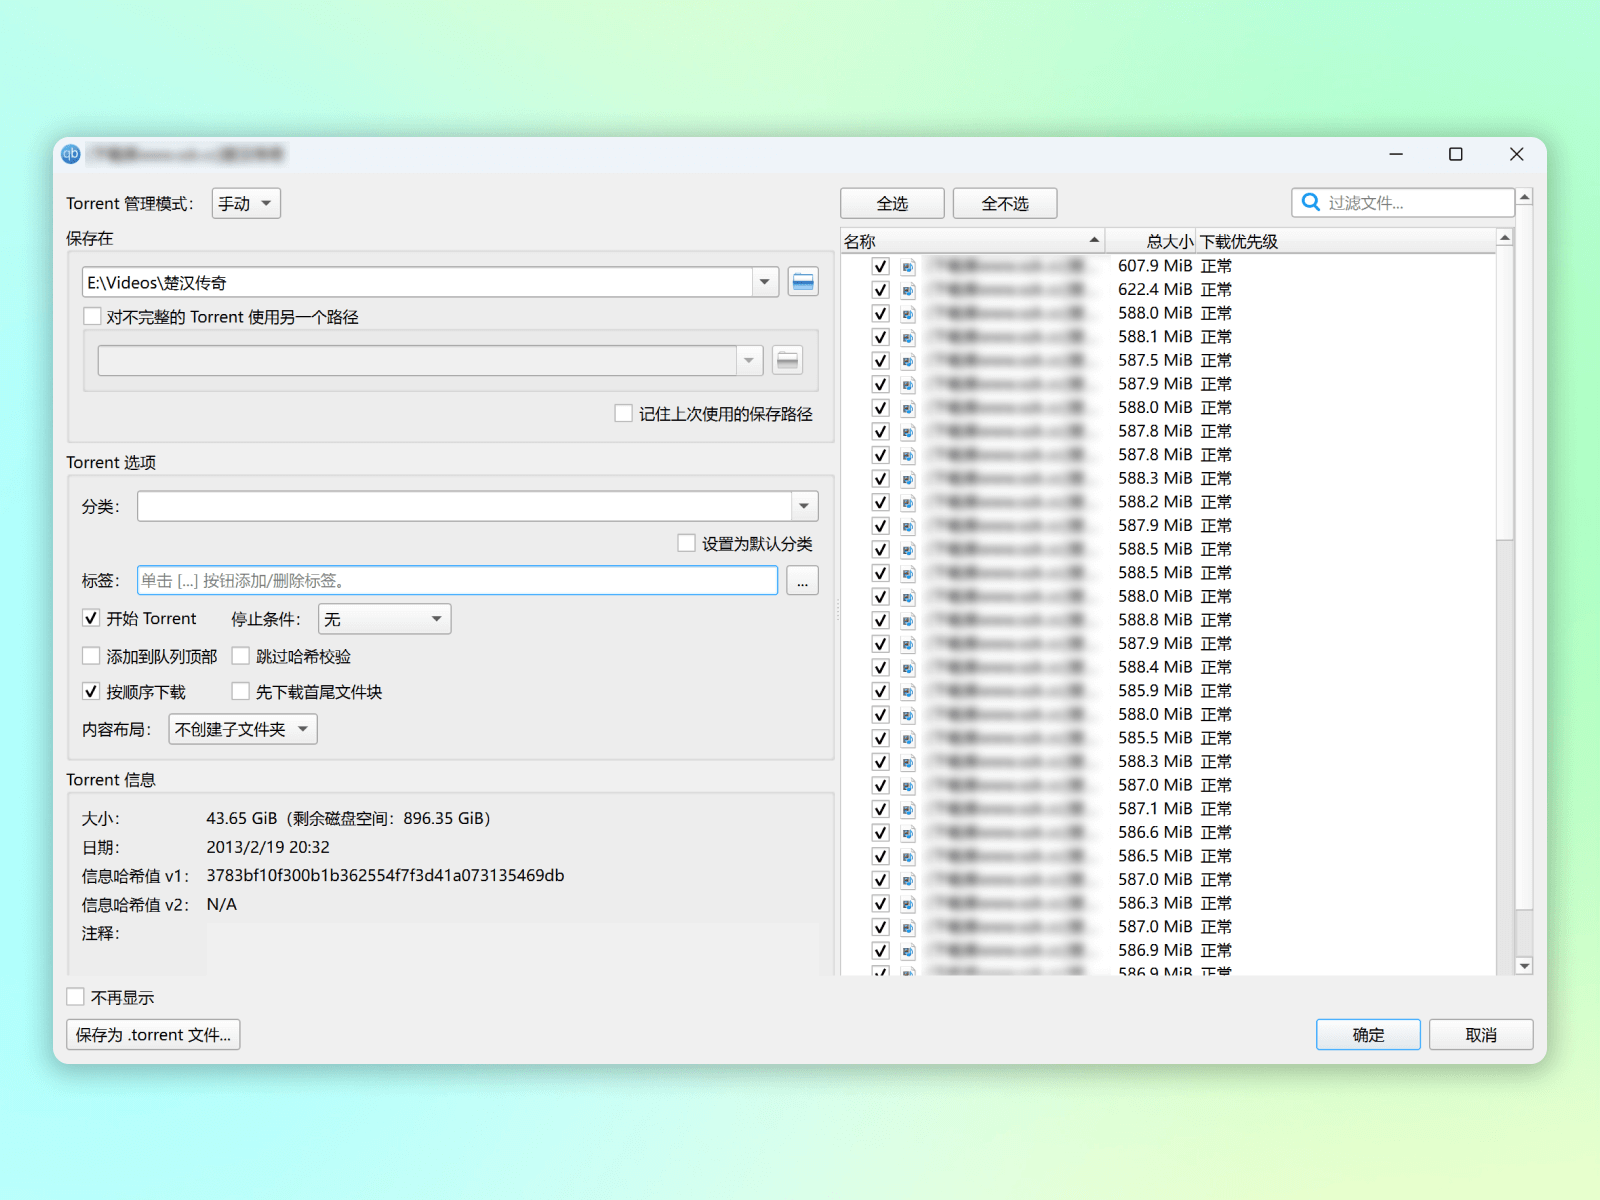Expand the 停止条件 dropdown
The image size is (1600, 1200).
pyautogui.click(x=384, y=620)
